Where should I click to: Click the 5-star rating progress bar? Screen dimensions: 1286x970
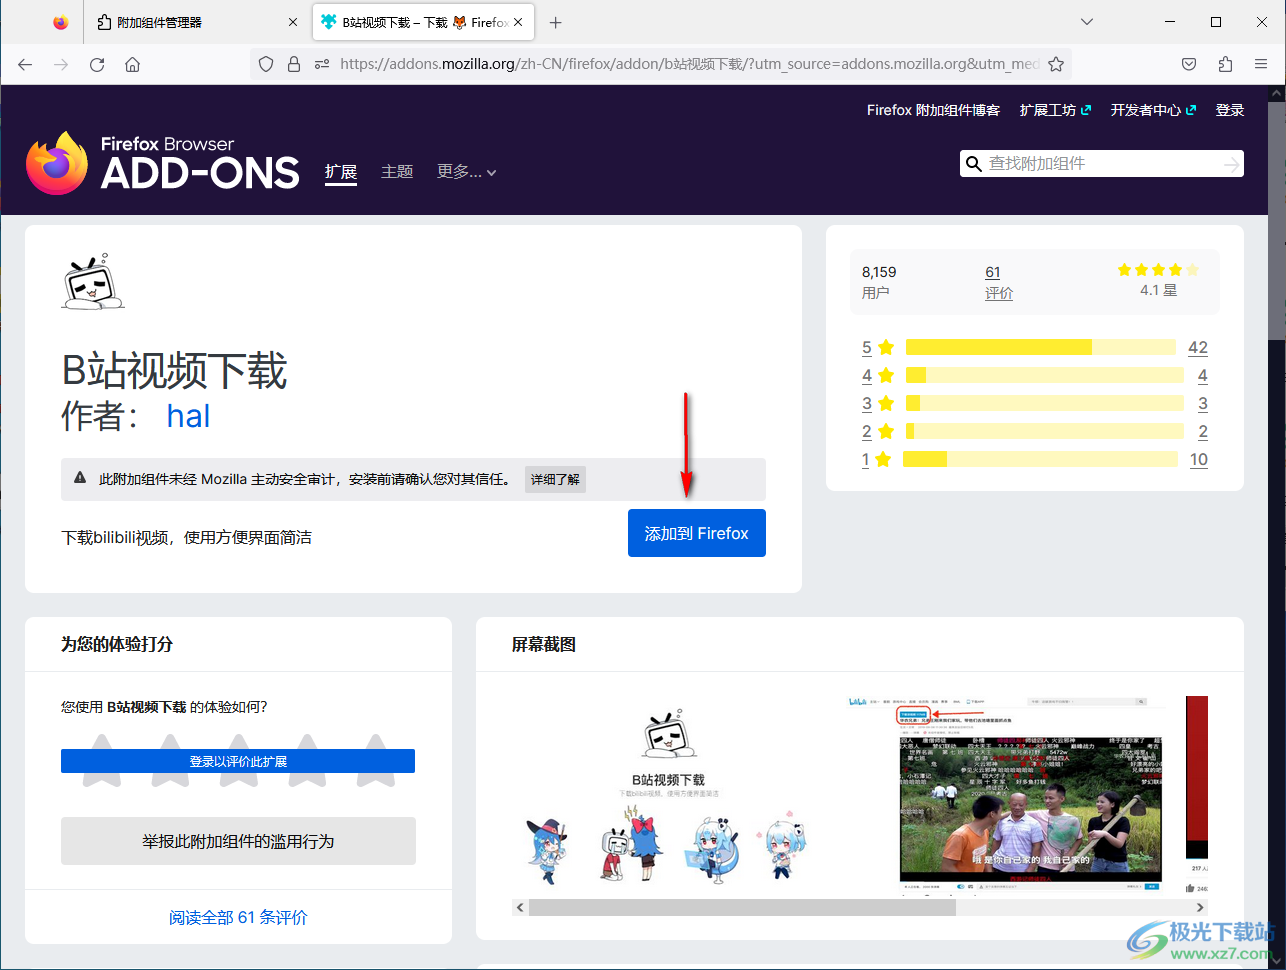pos(1041,347)
